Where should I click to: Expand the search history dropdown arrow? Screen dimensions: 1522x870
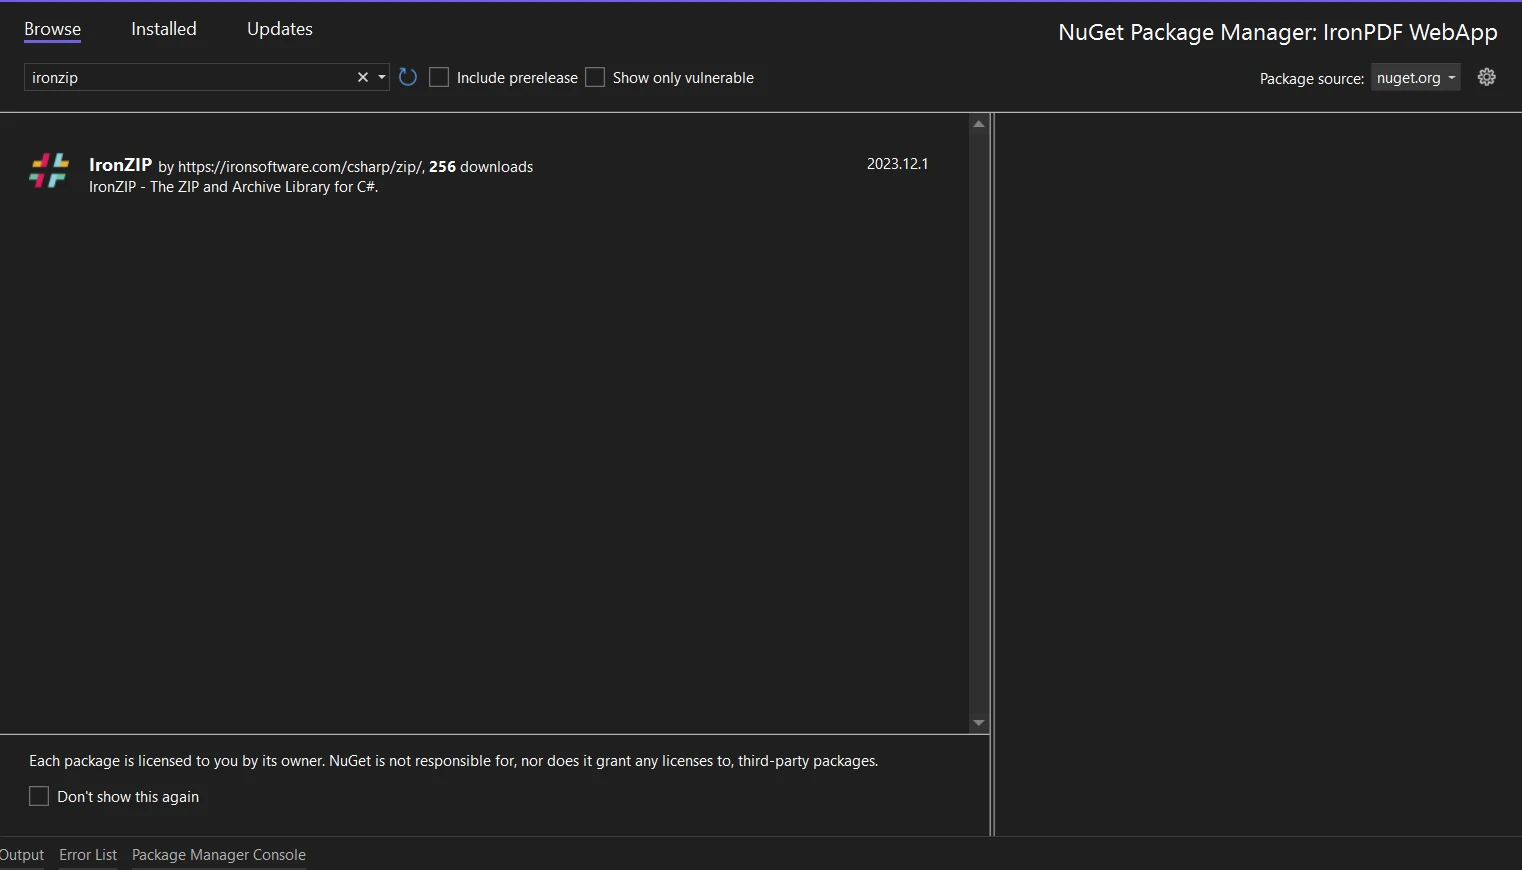(x=382, y=77)
